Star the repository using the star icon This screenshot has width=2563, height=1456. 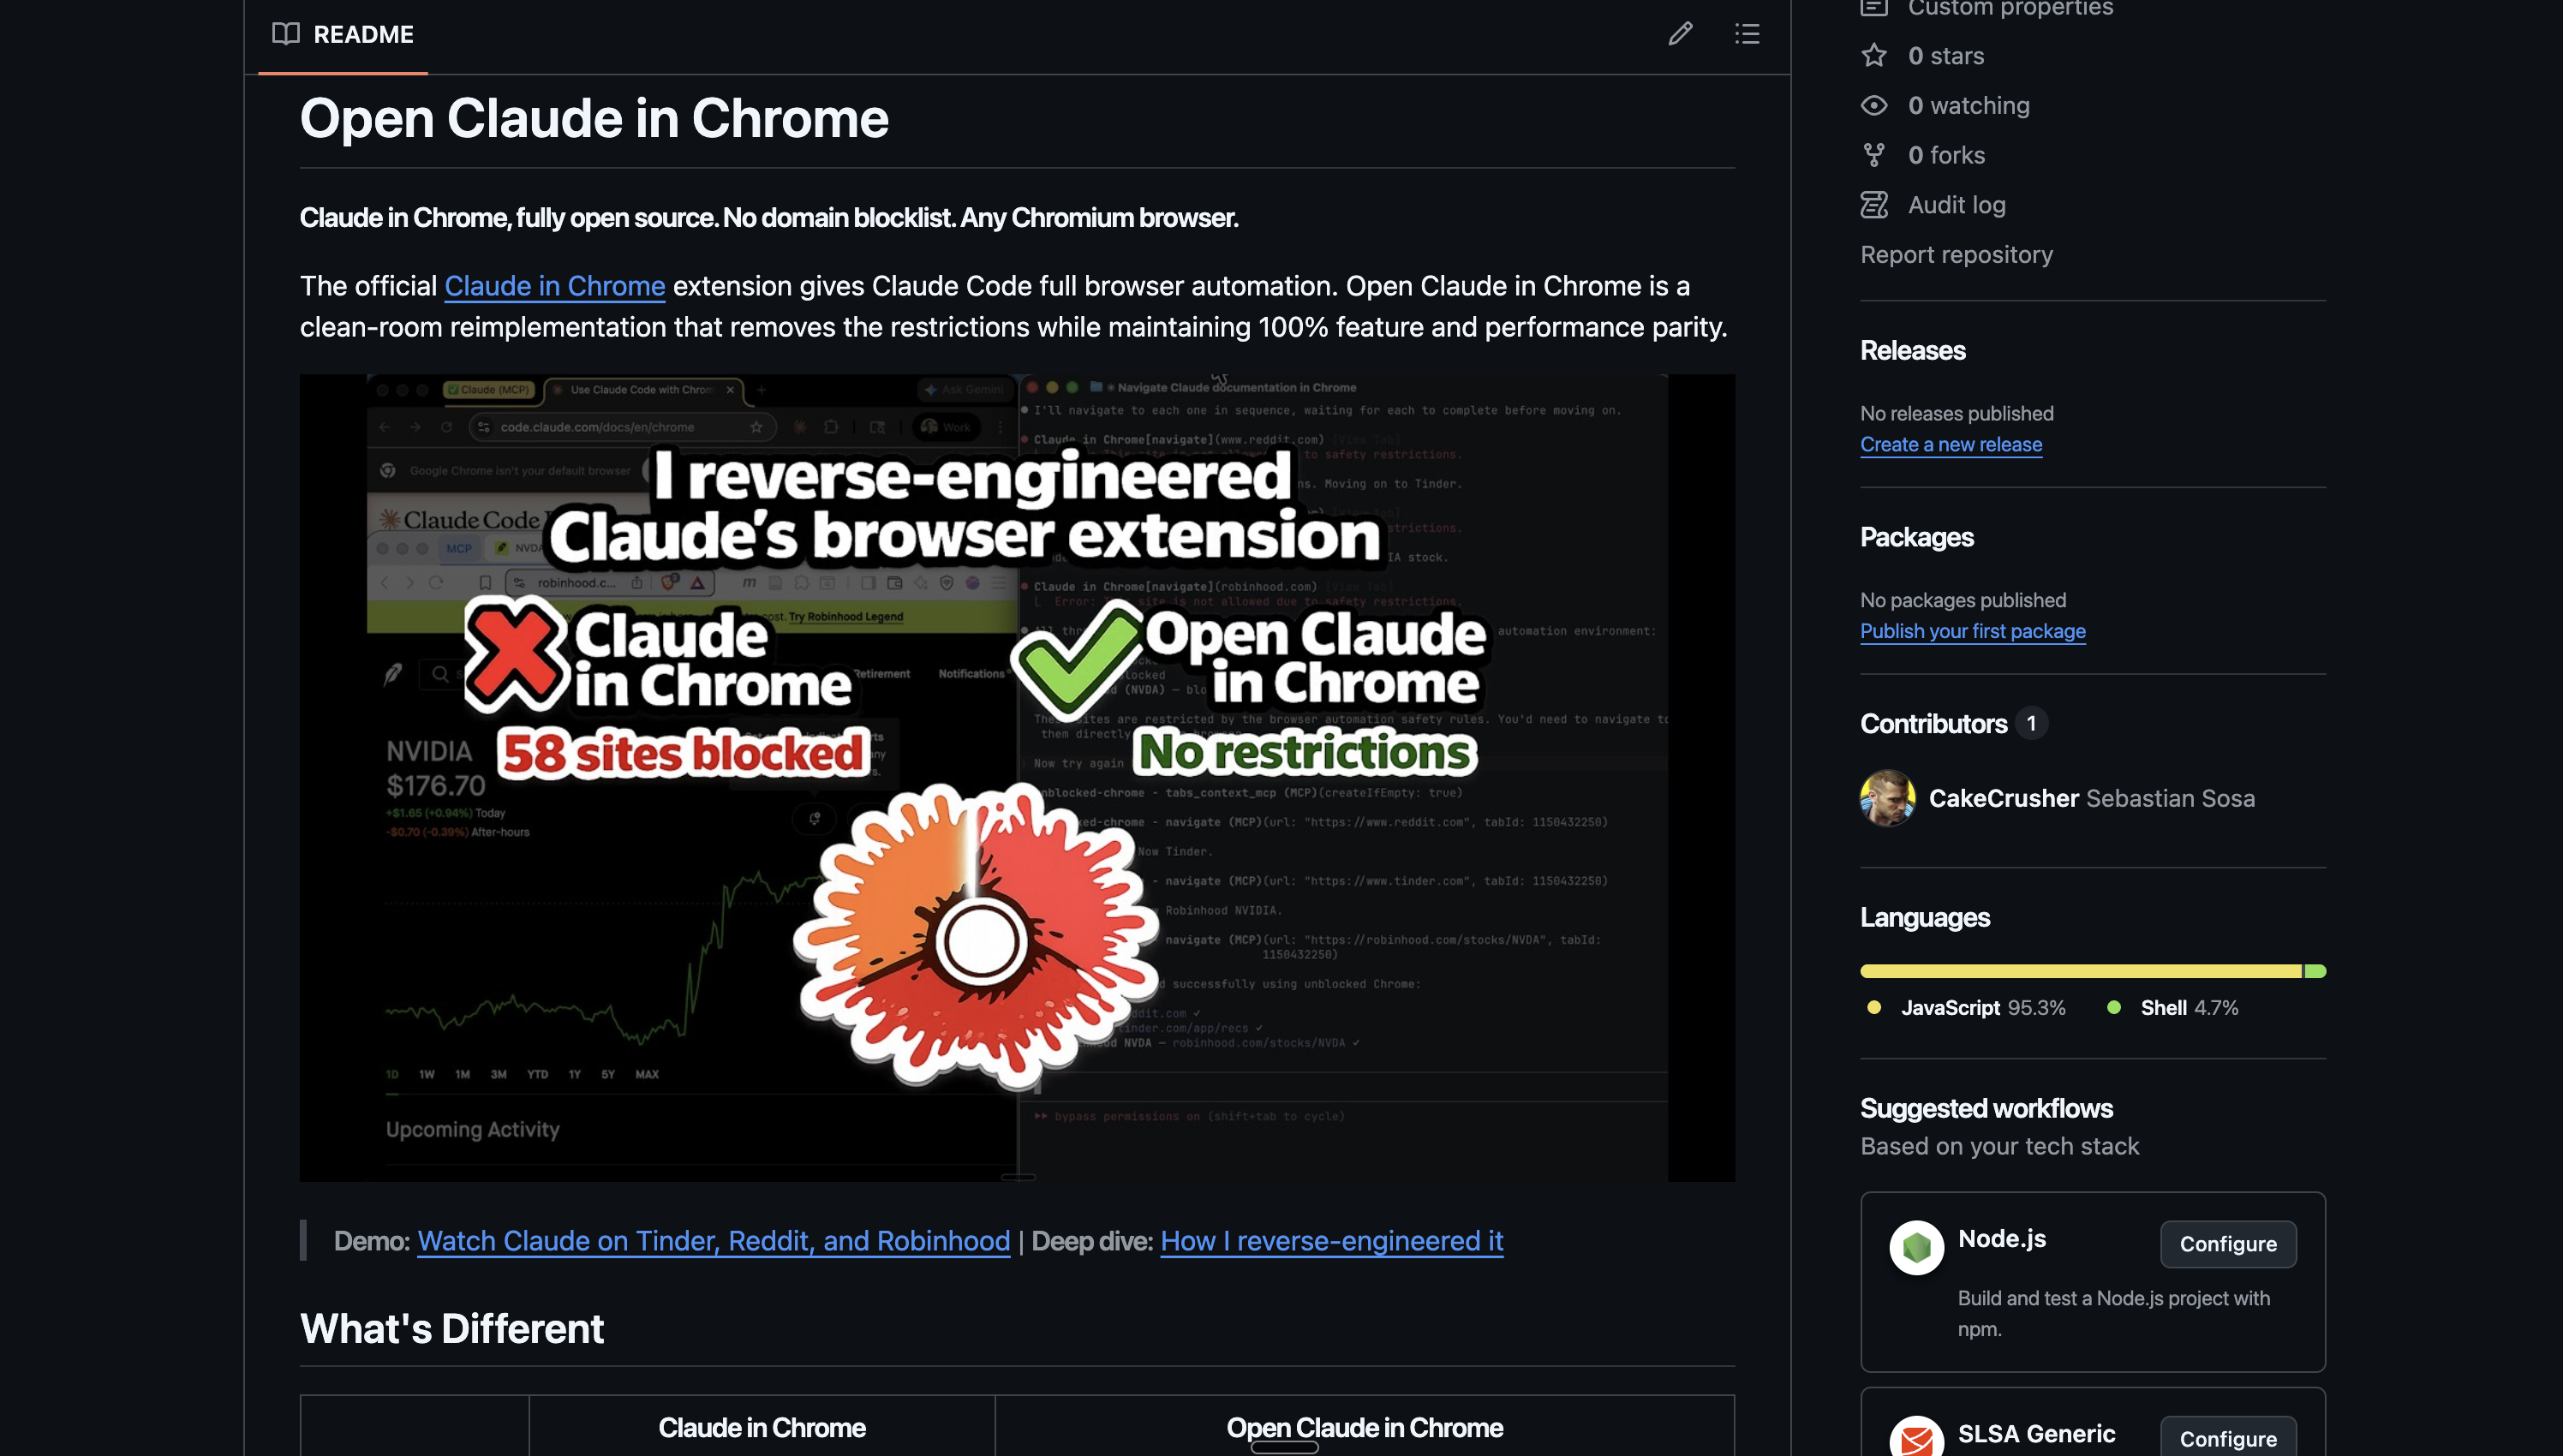[x=1874, y=55]
